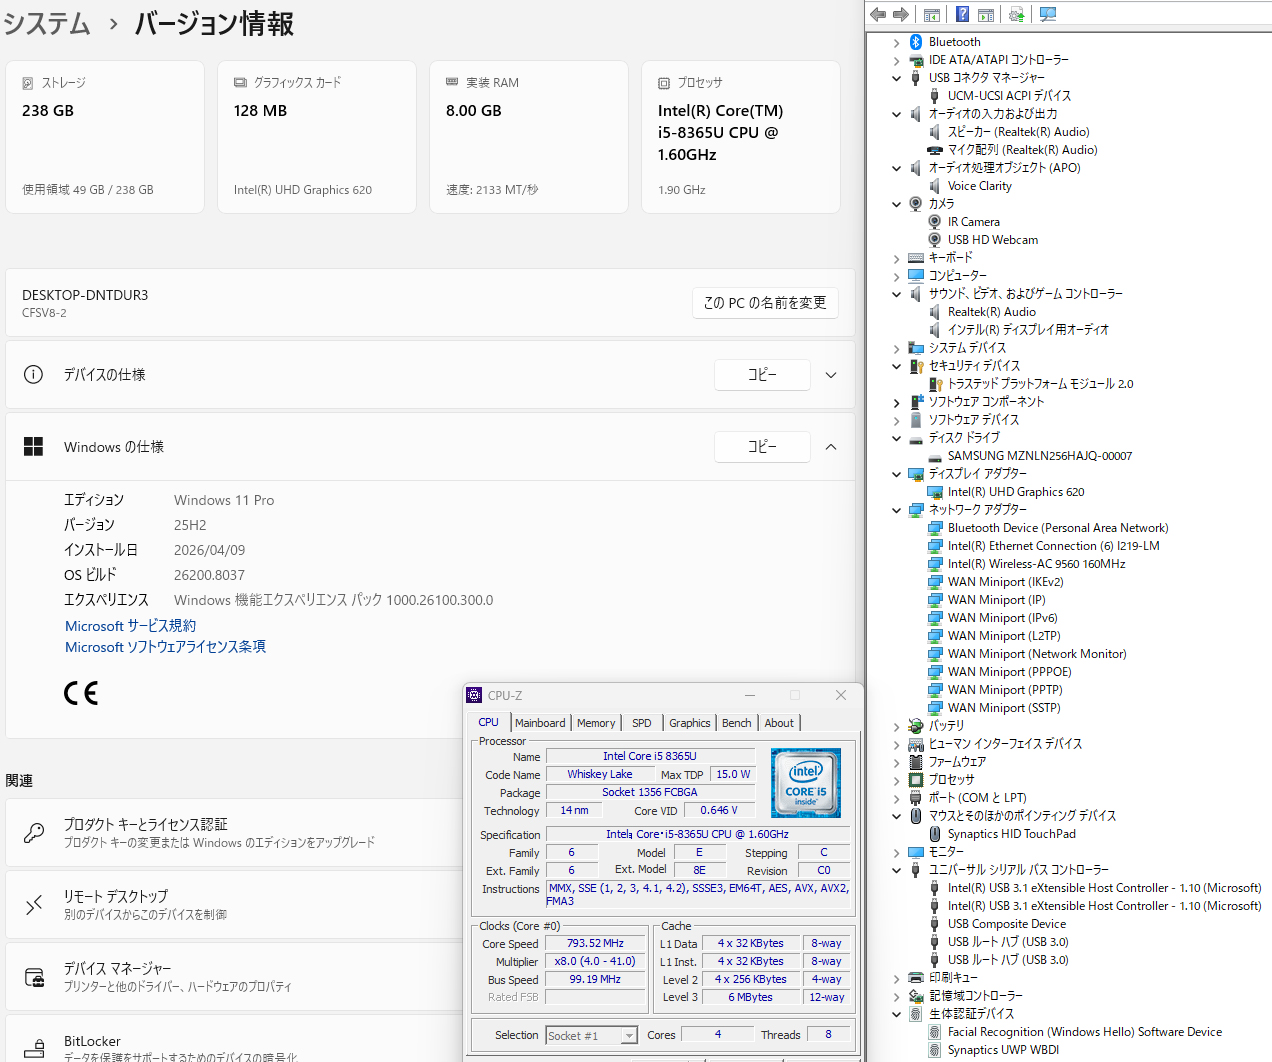Click the forward arrow in Device Manager toolbar

point(900,13)
